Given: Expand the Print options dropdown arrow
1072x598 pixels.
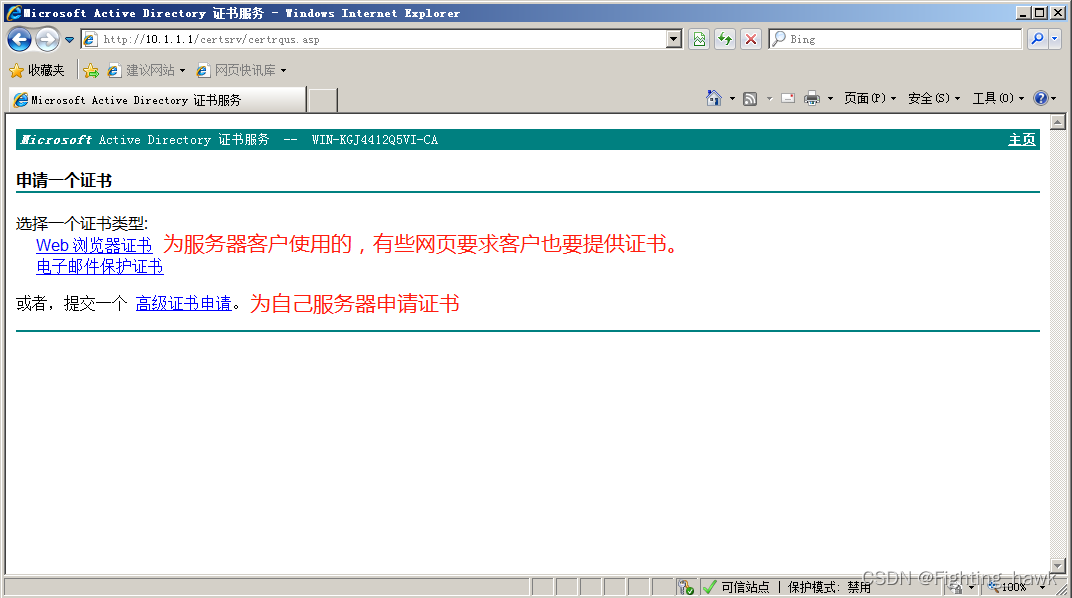Looking at the screenshot, I should click(830, 98).
